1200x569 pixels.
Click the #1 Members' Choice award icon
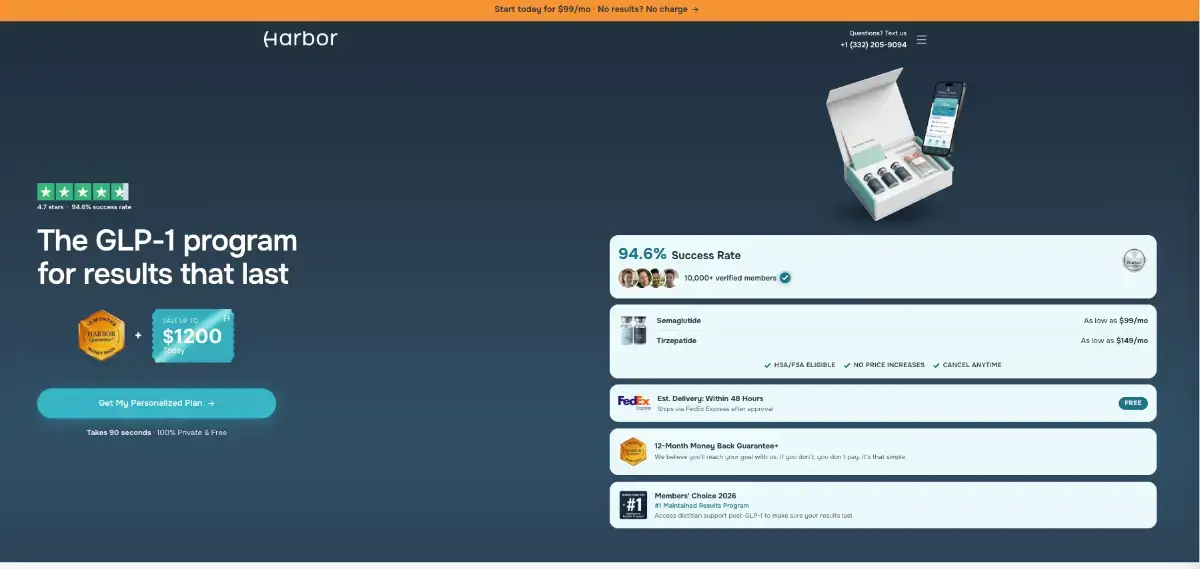pos(634,505)
